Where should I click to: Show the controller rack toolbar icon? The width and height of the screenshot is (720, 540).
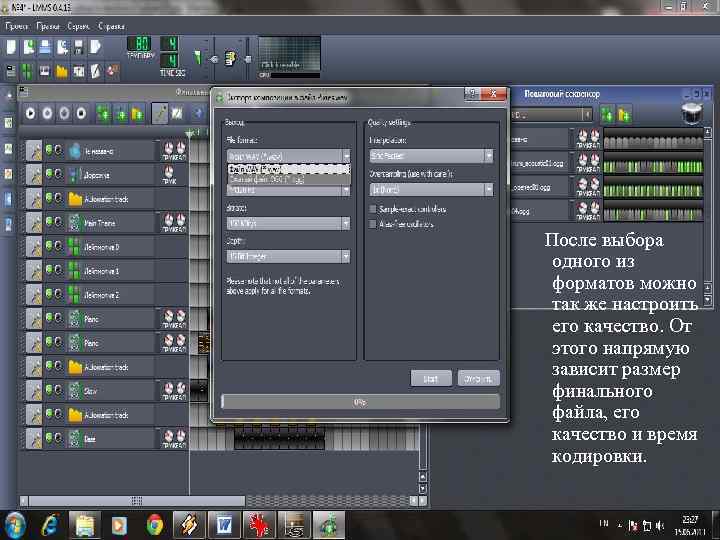click(x=112, y=72)
